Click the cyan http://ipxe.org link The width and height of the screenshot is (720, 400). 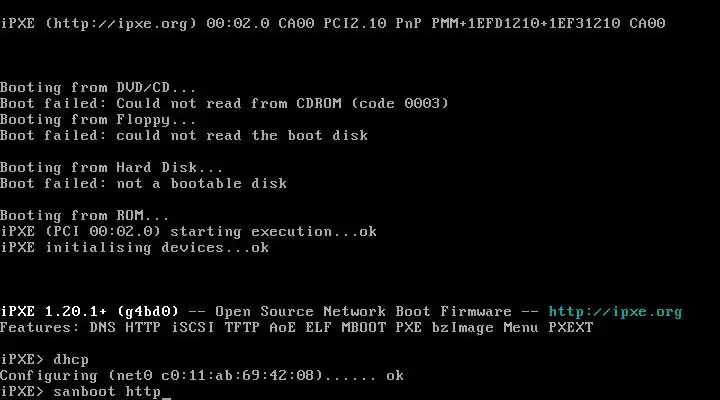[615, 312]
